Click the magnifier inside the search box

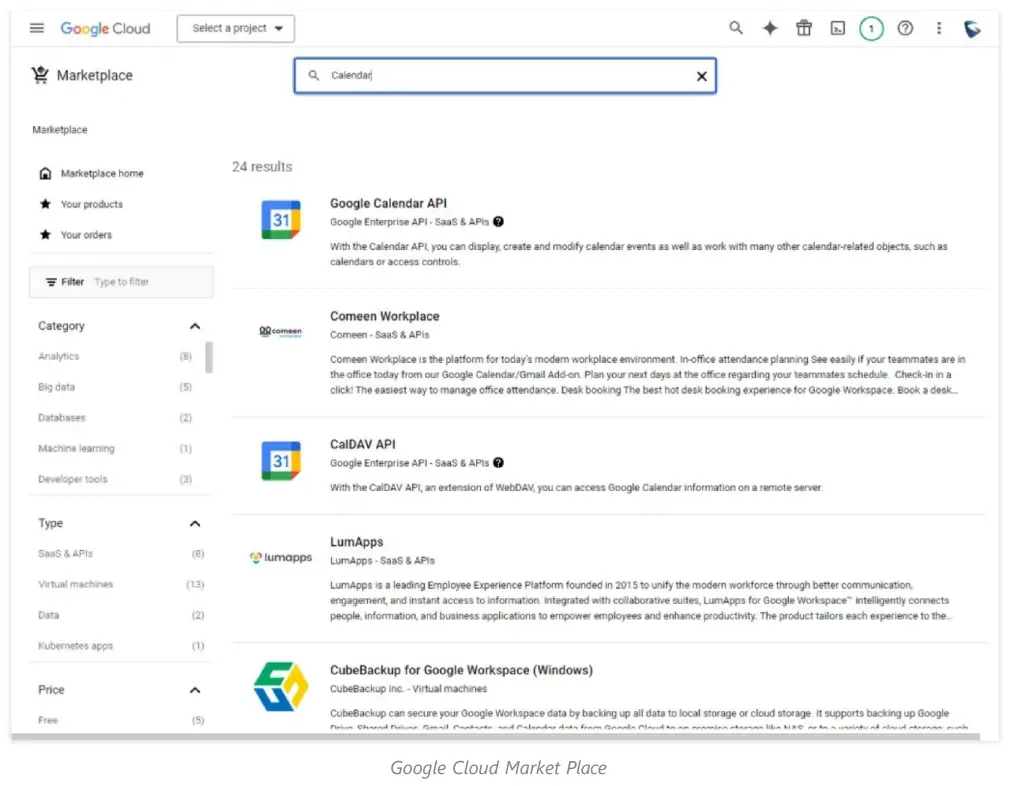(314, 75)
